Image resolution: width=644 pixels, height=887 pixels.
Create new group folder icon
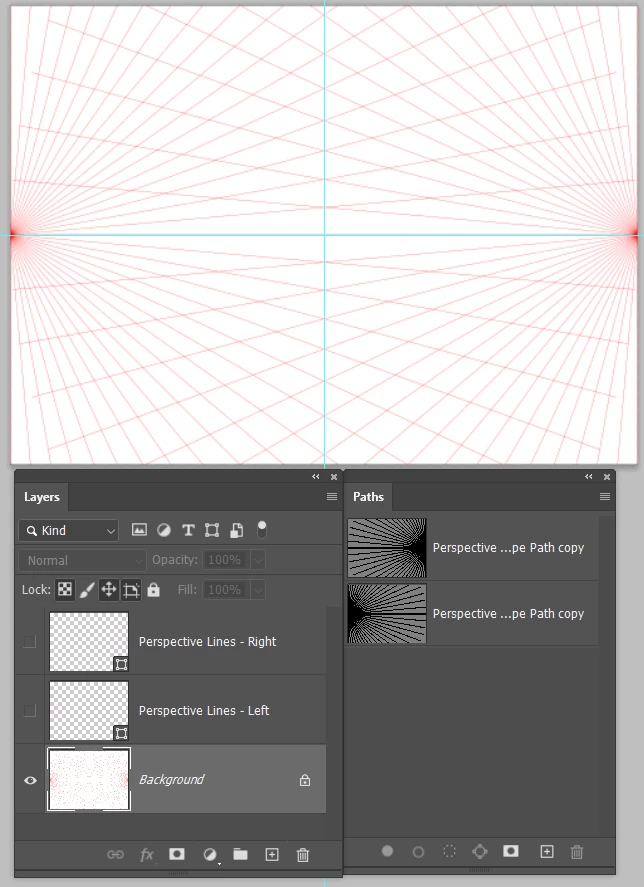[x=241, y=854]
